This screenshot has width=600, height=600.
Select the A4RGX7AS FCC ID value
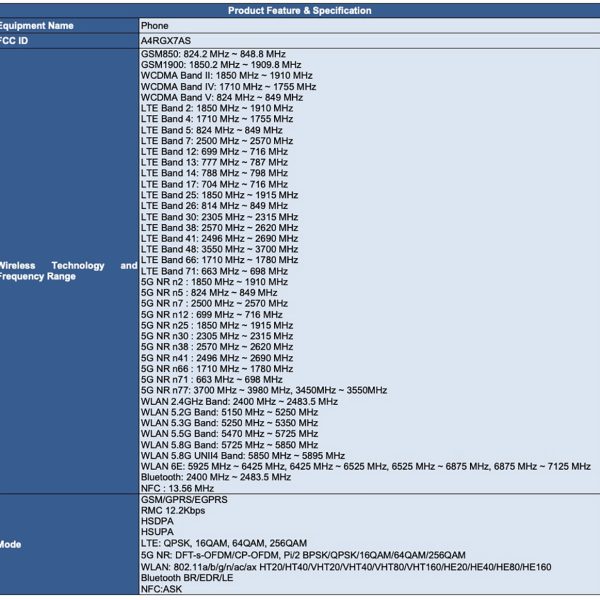tap(166, 40)
